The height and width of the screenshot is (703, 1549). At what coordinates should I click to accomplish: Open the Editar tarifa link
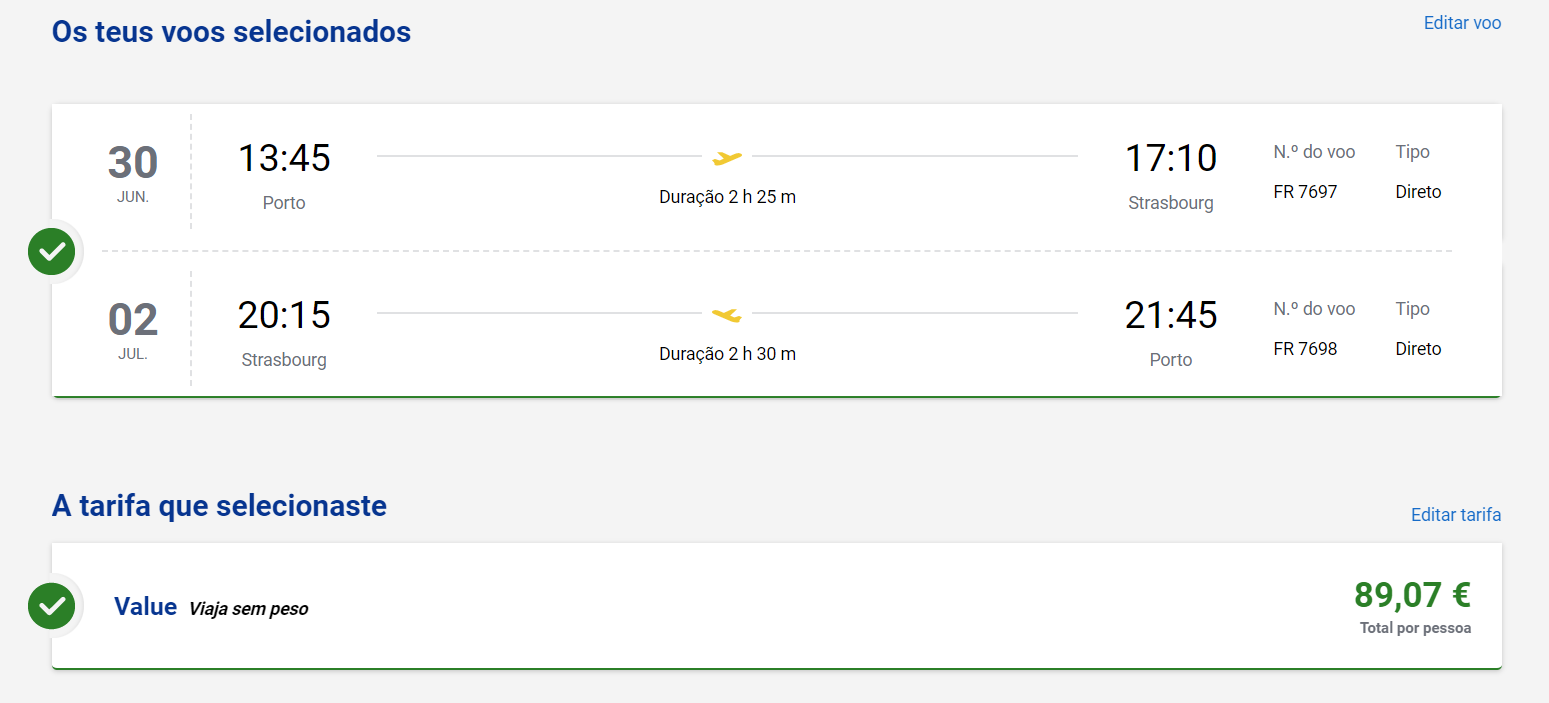point(1456,515)
